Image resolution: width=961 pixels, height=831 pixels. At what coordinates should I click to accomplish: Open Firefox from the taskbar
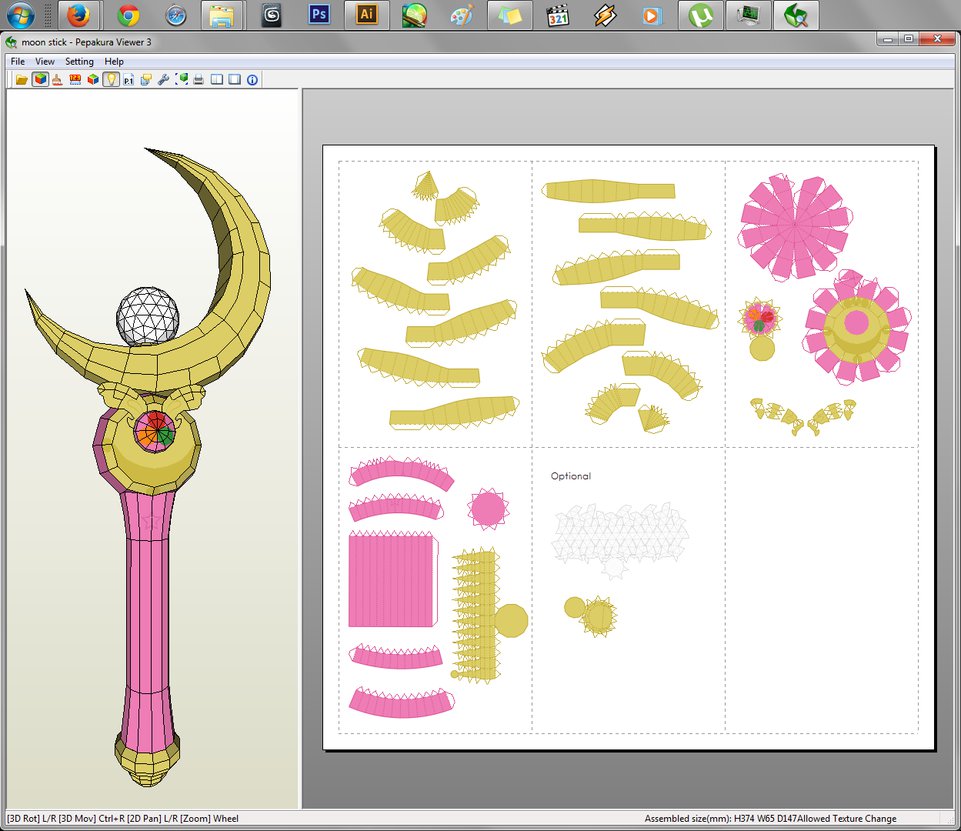(x=78, y=15)
